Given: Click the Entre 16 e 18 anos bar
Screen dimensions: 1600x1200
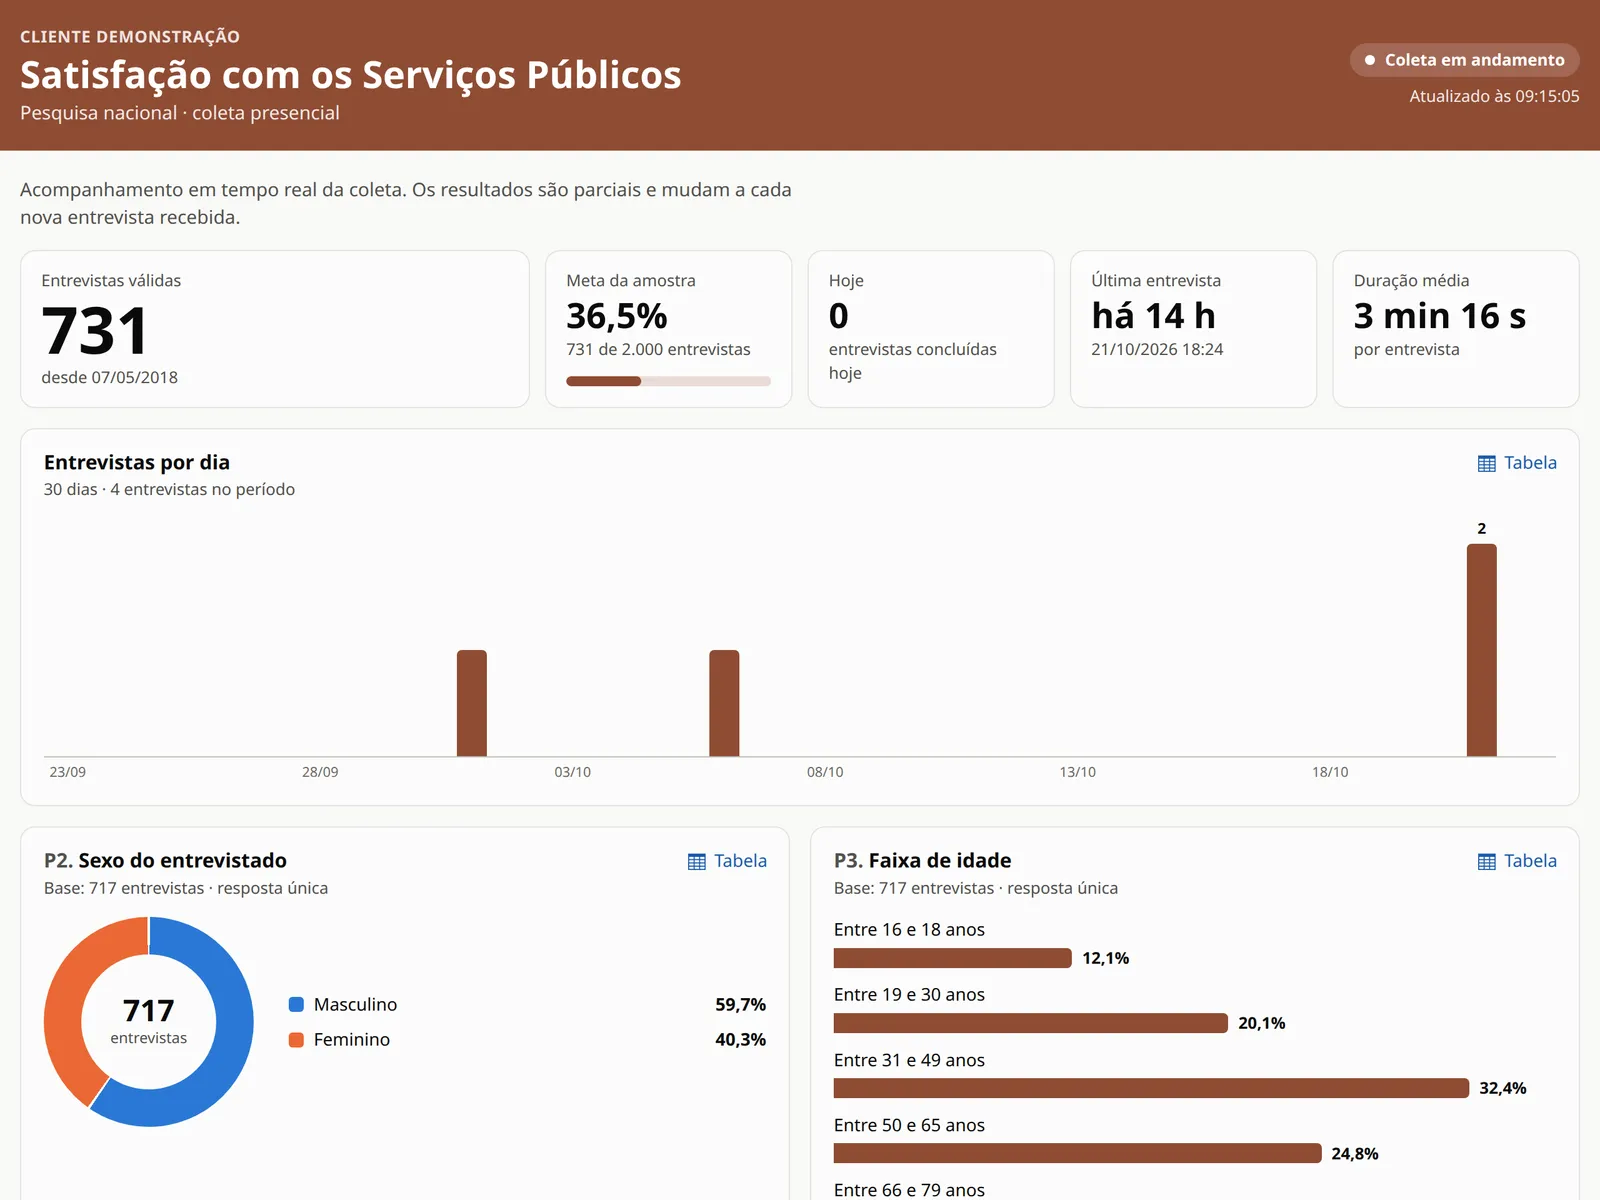Looking at the screenshot, I should [952, 958].
